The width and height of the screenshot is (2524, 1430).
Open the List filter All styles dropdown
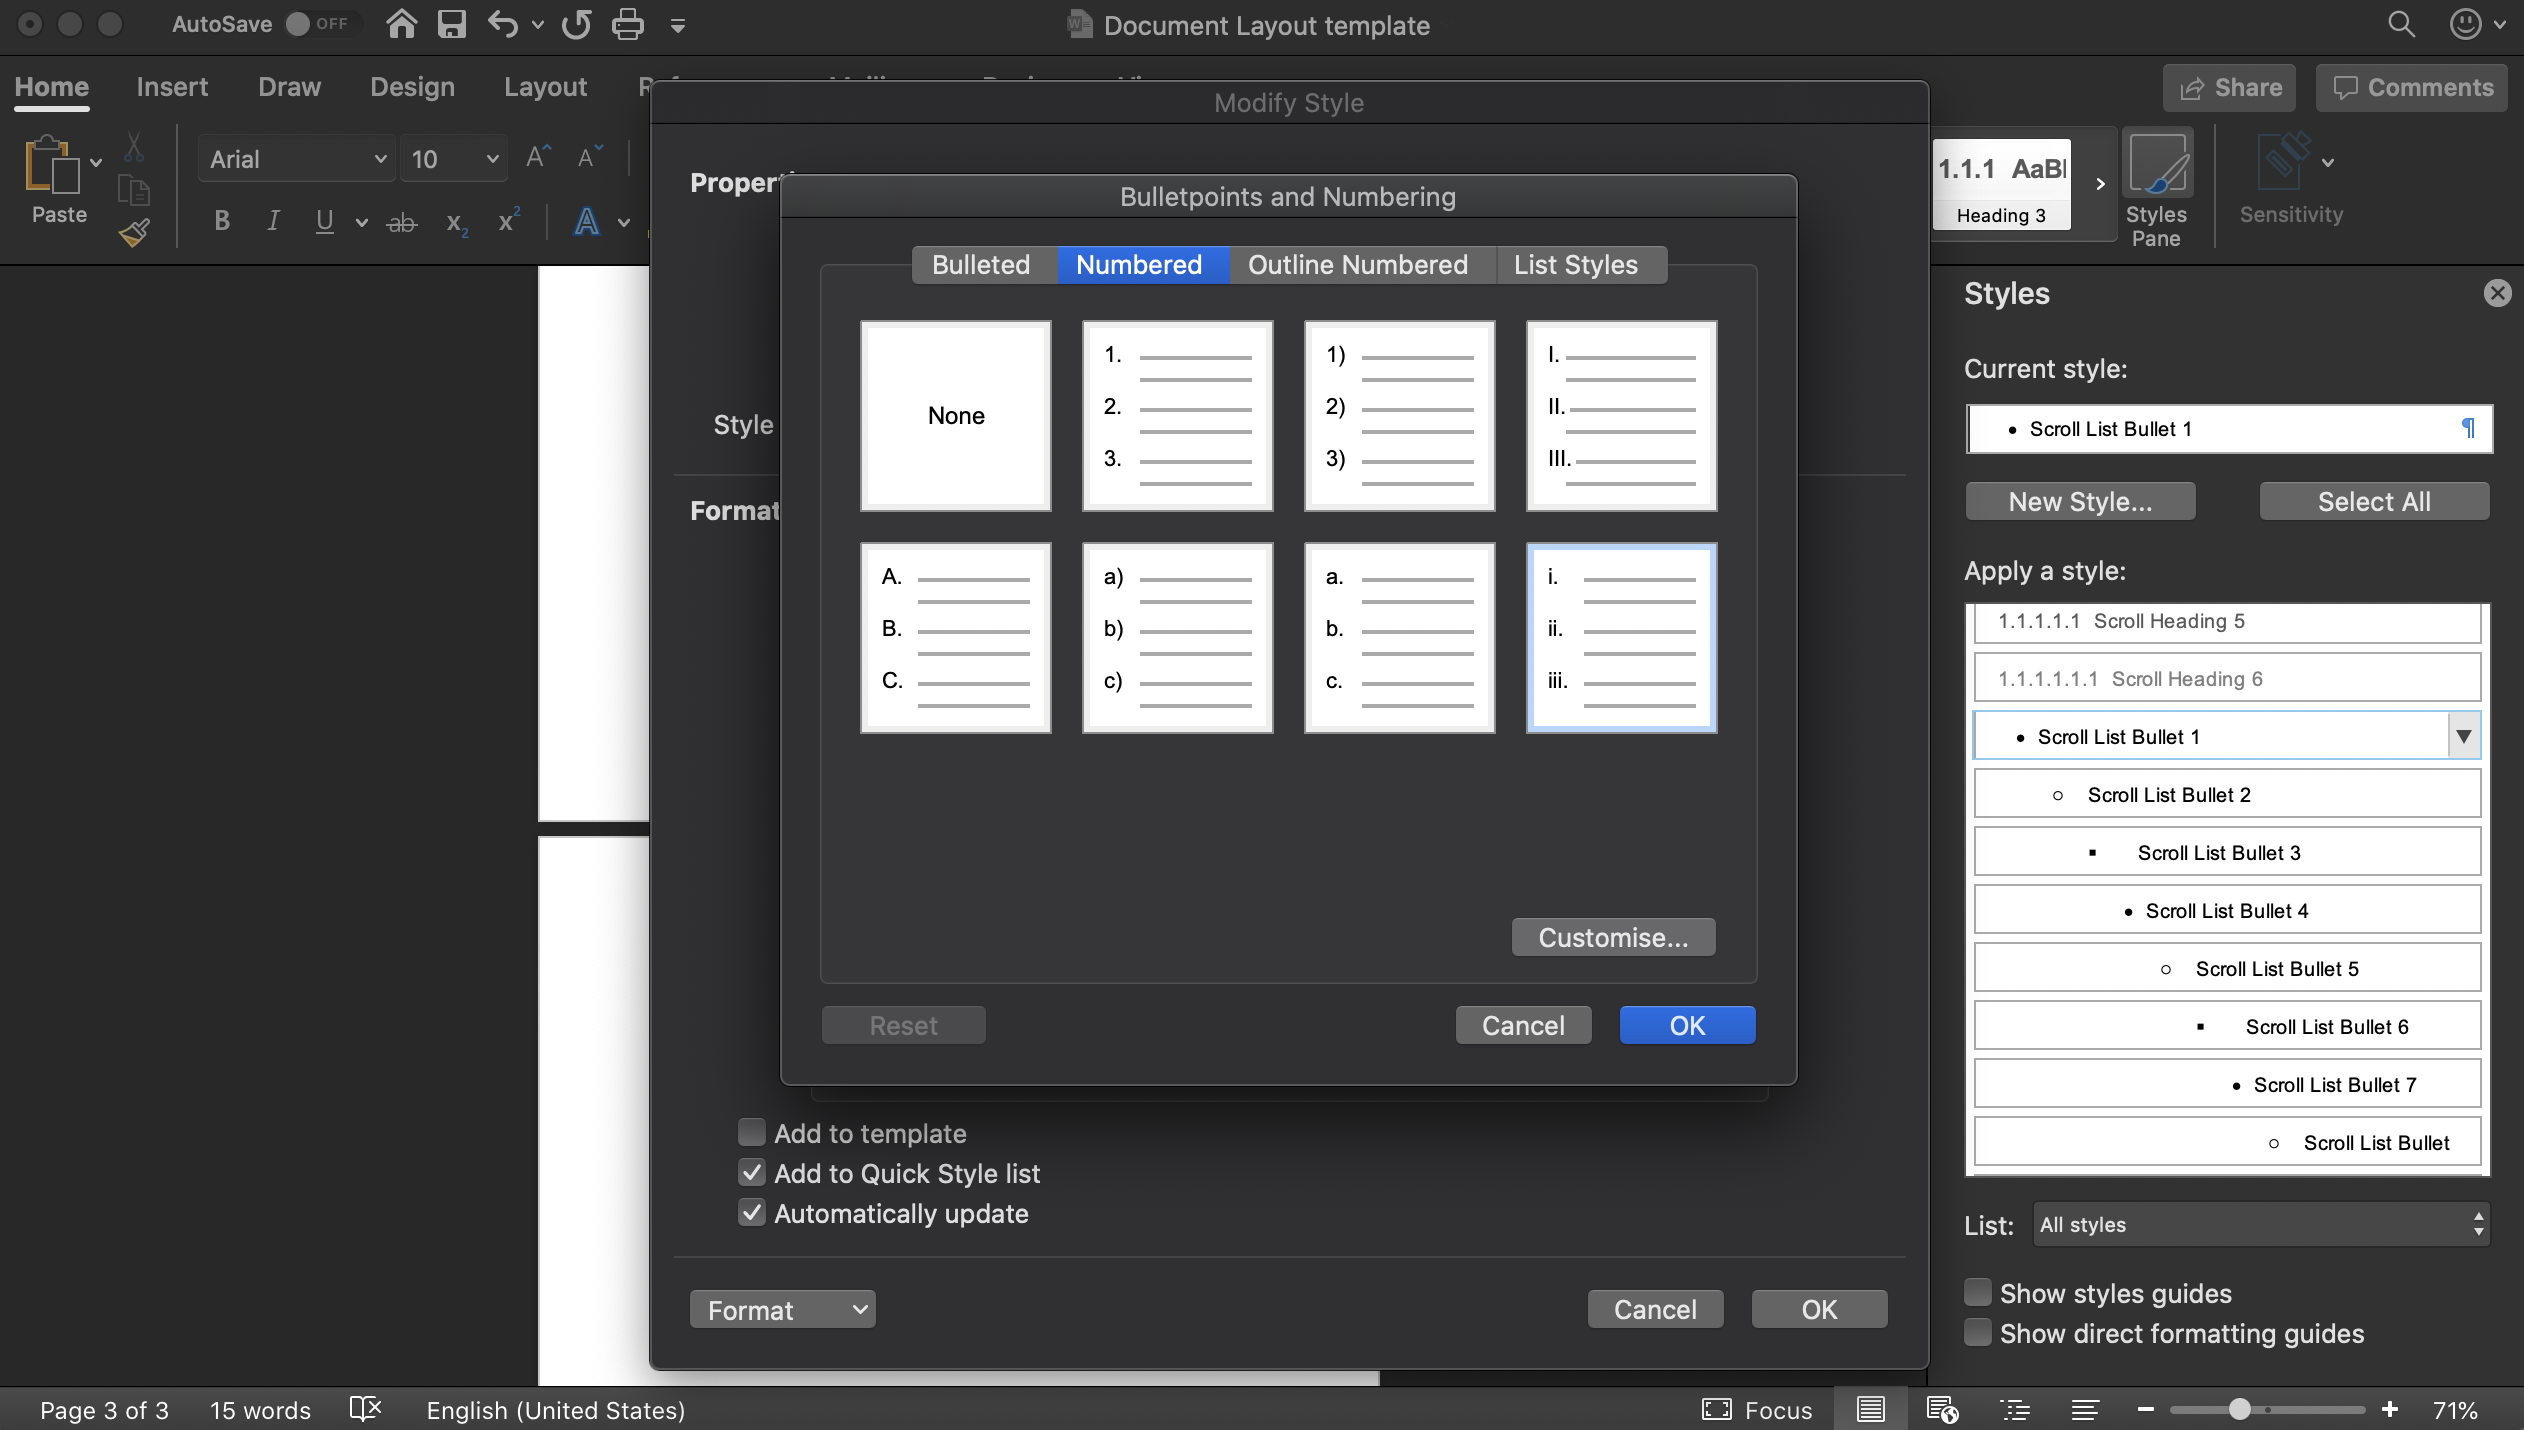coord(2260,1224)
